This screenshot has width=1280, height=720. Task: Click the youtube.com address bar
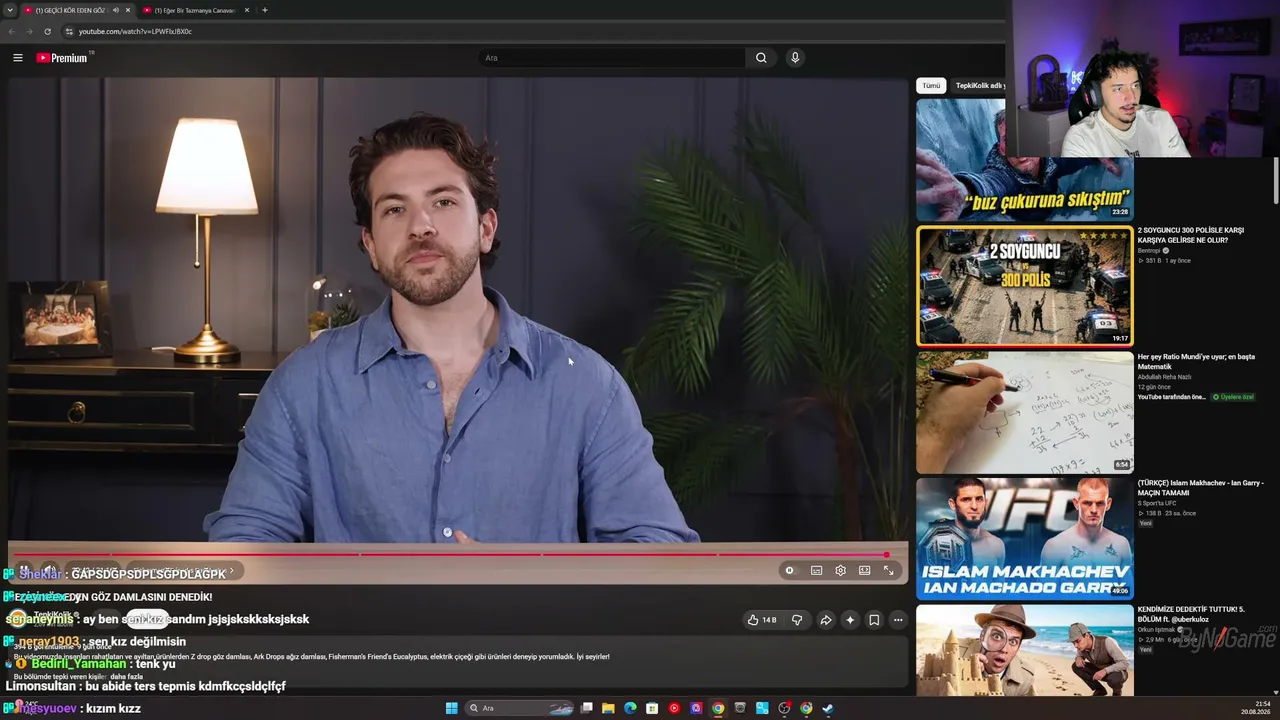click(530, 31)
